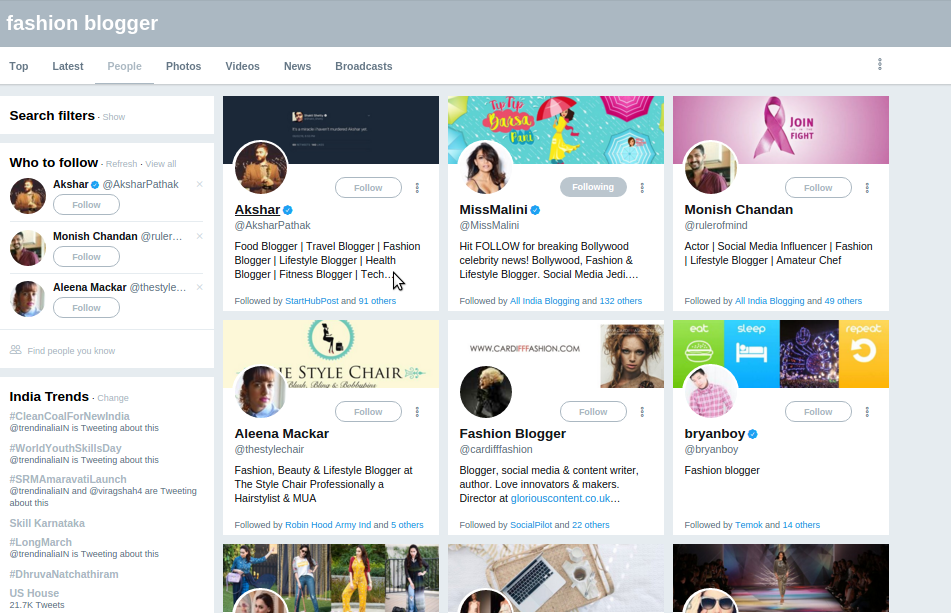
Task: Follow Monish Chandan in Who to follow
Action: click(87, 257)
